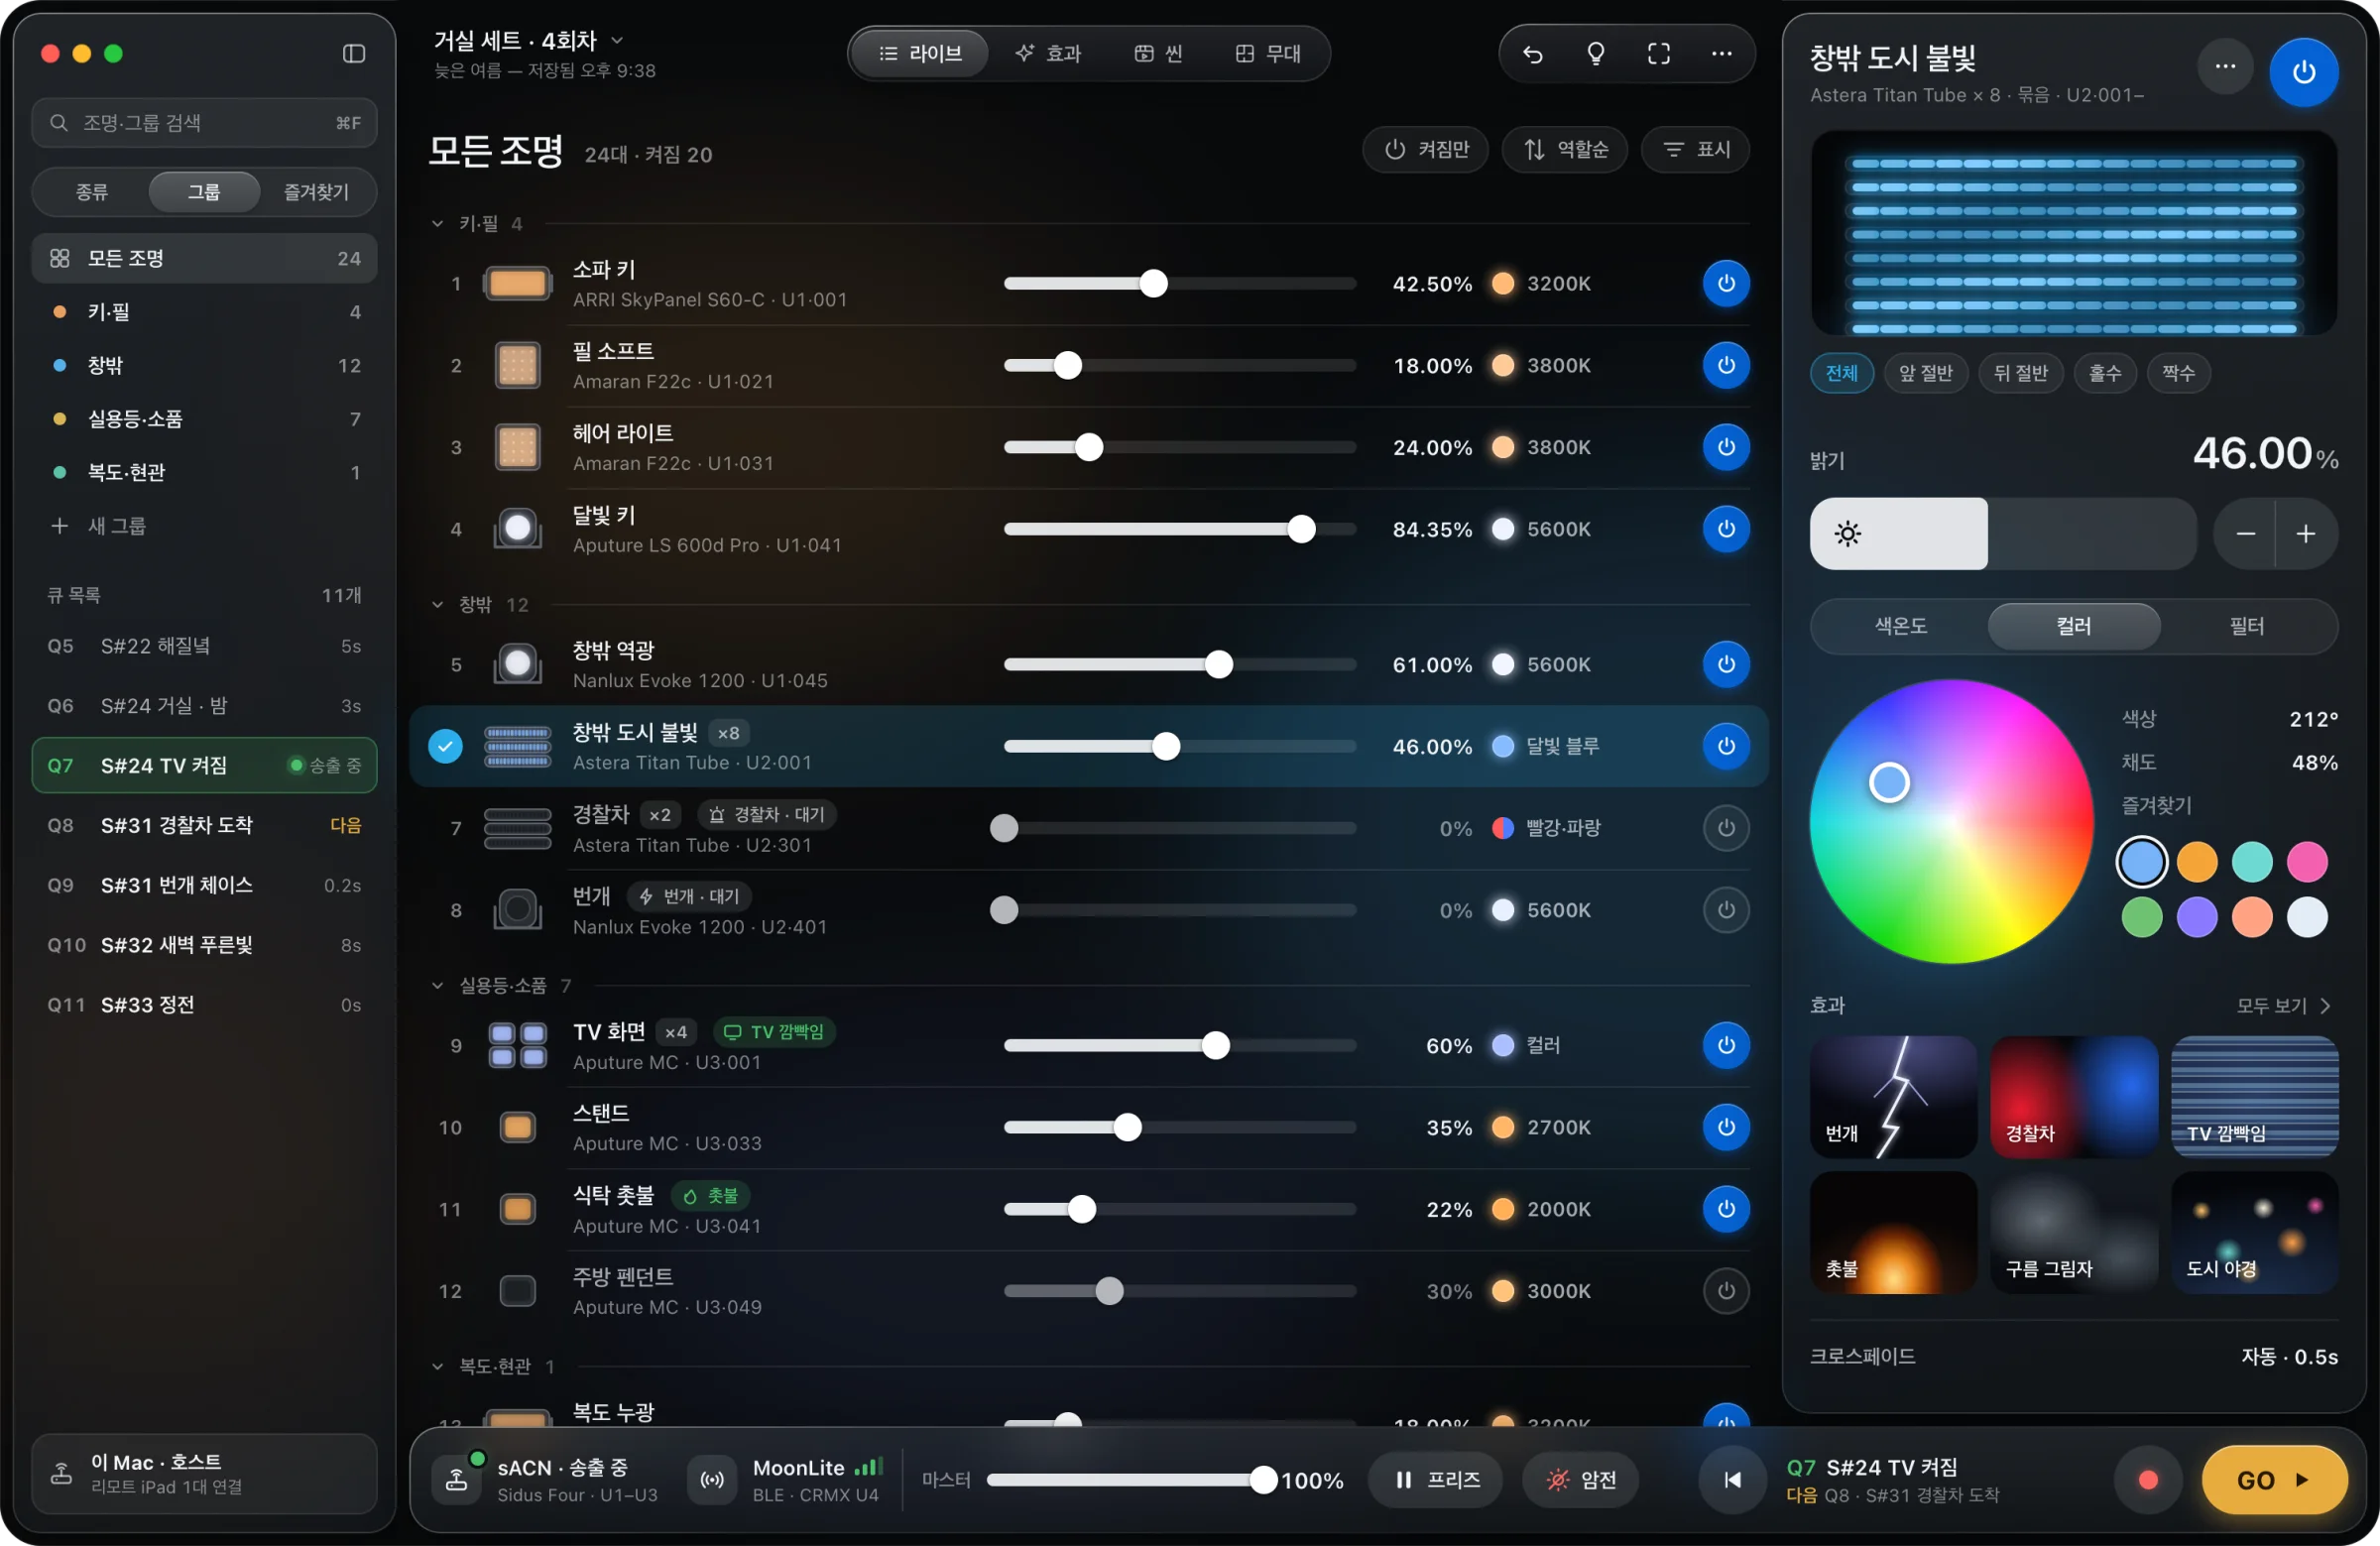Image resolution: width=2380 pixels, height=1546 pixels.
Task: Uncheck the selected 창밖 도시 불빛 row
Action: click(x=446, y=746)
